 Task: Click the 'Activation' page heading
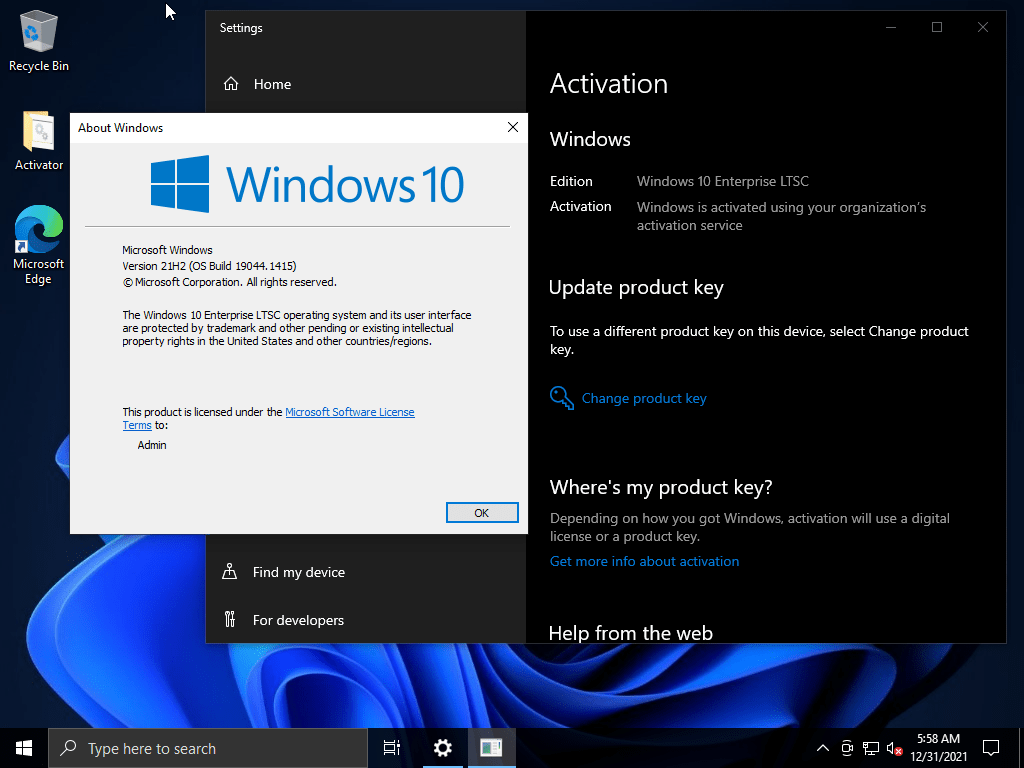tap(609, 84)
